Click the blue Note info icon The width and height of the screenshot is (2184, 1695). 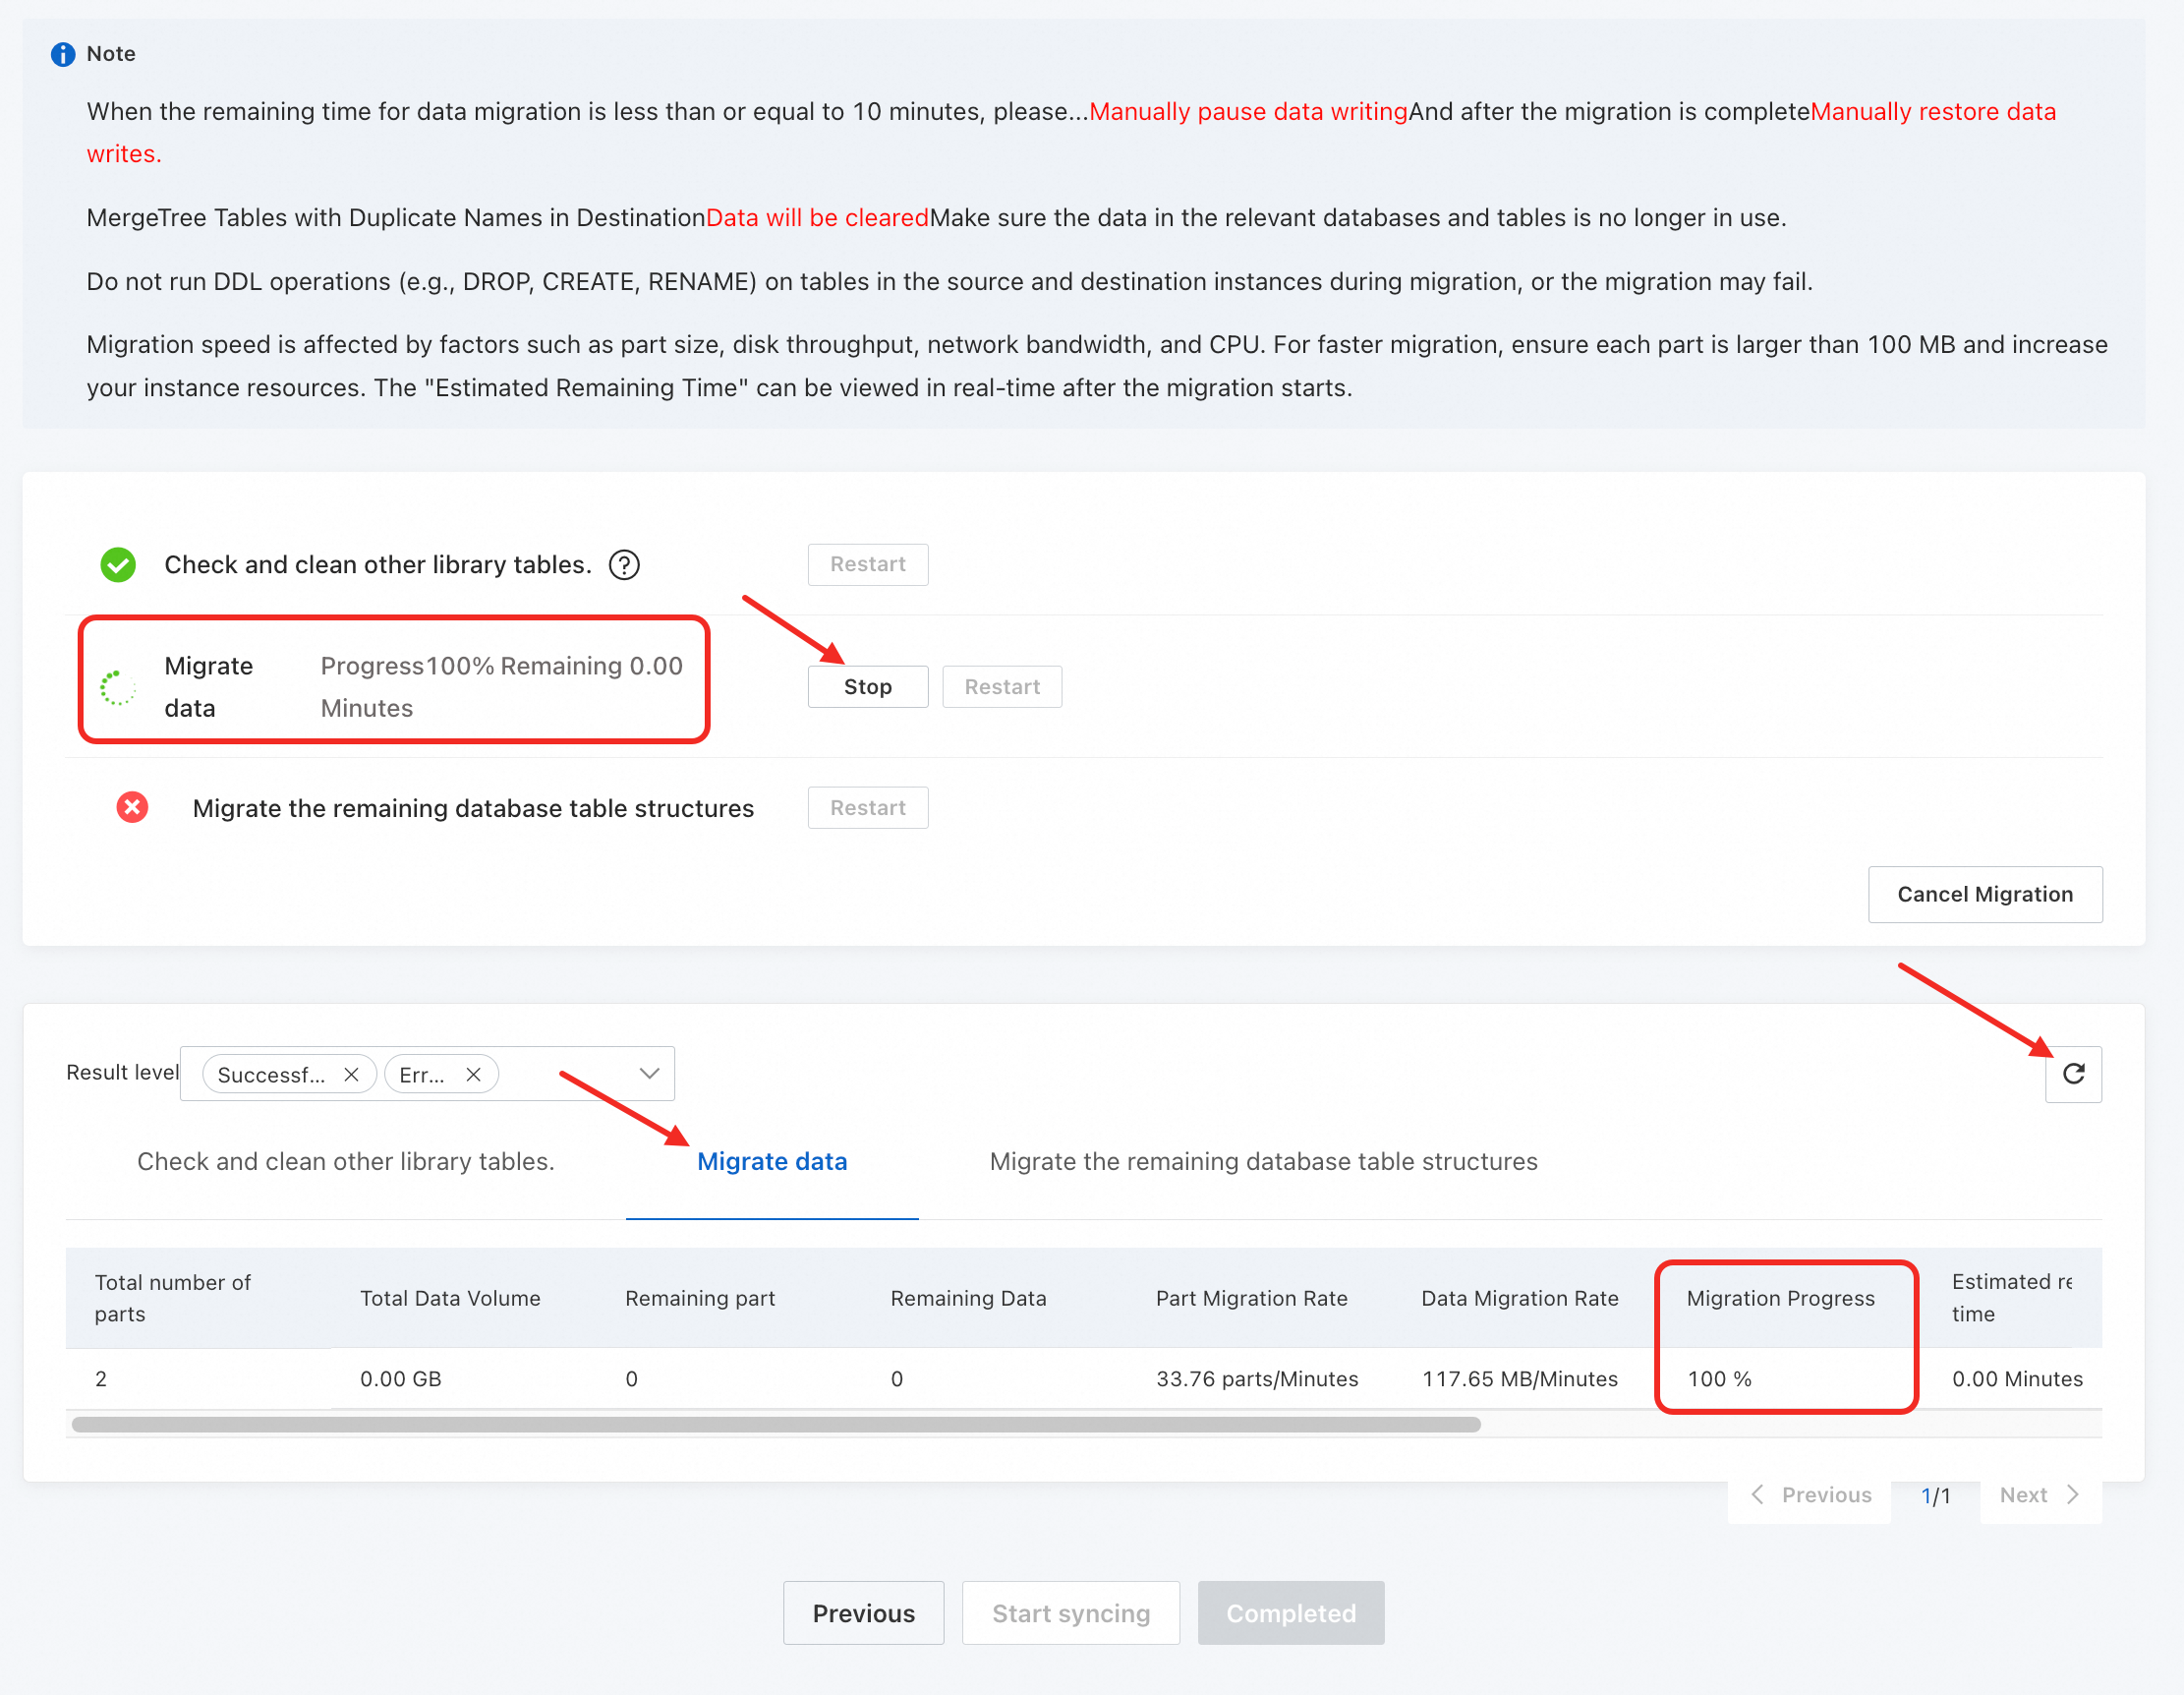[63, 54]
